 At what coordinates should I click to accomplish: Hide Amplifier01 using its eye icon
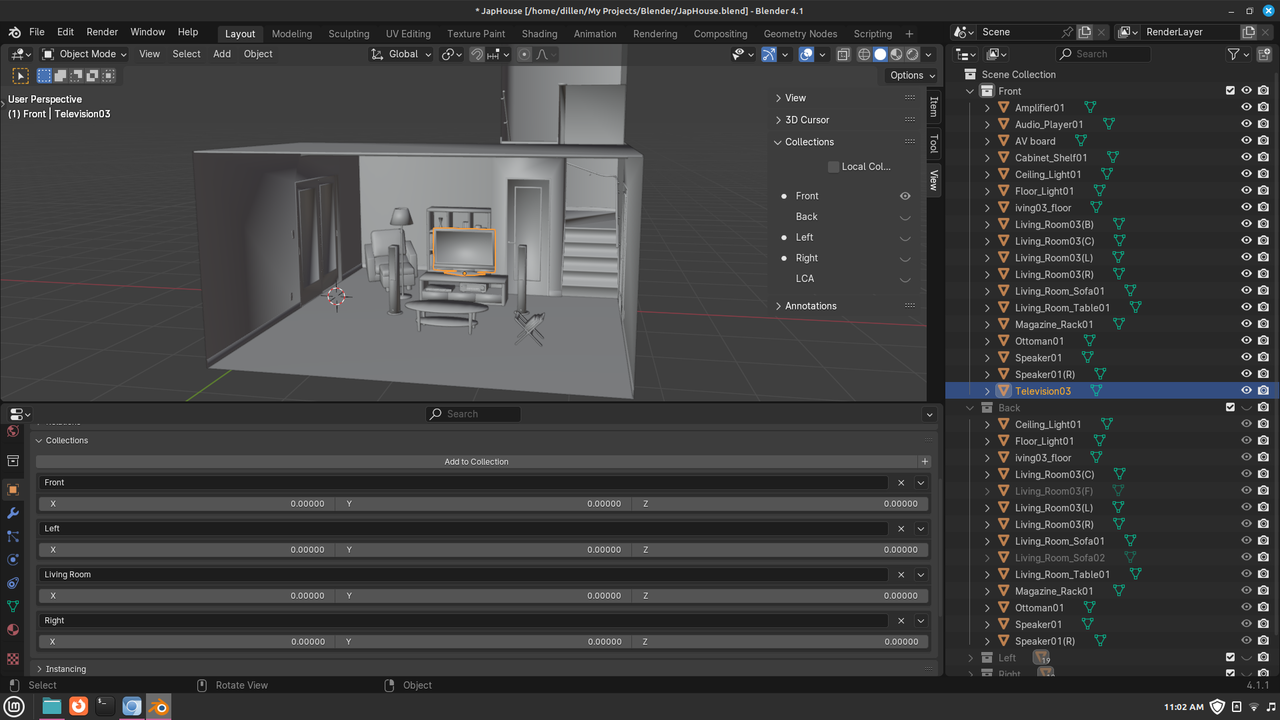[x=1246, y=108]
